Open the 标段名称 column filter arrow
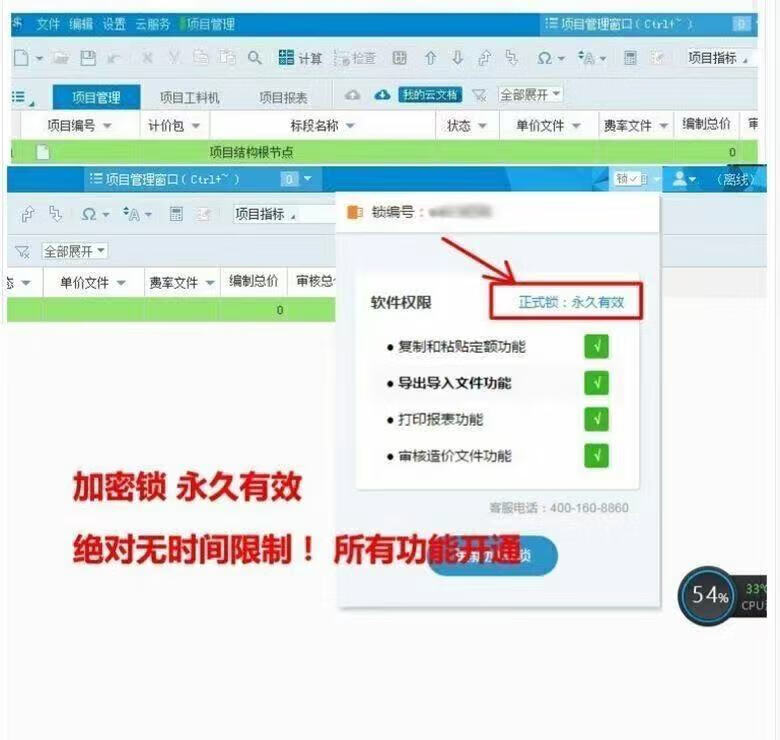780x740 pixels. [x=350, y=126]
